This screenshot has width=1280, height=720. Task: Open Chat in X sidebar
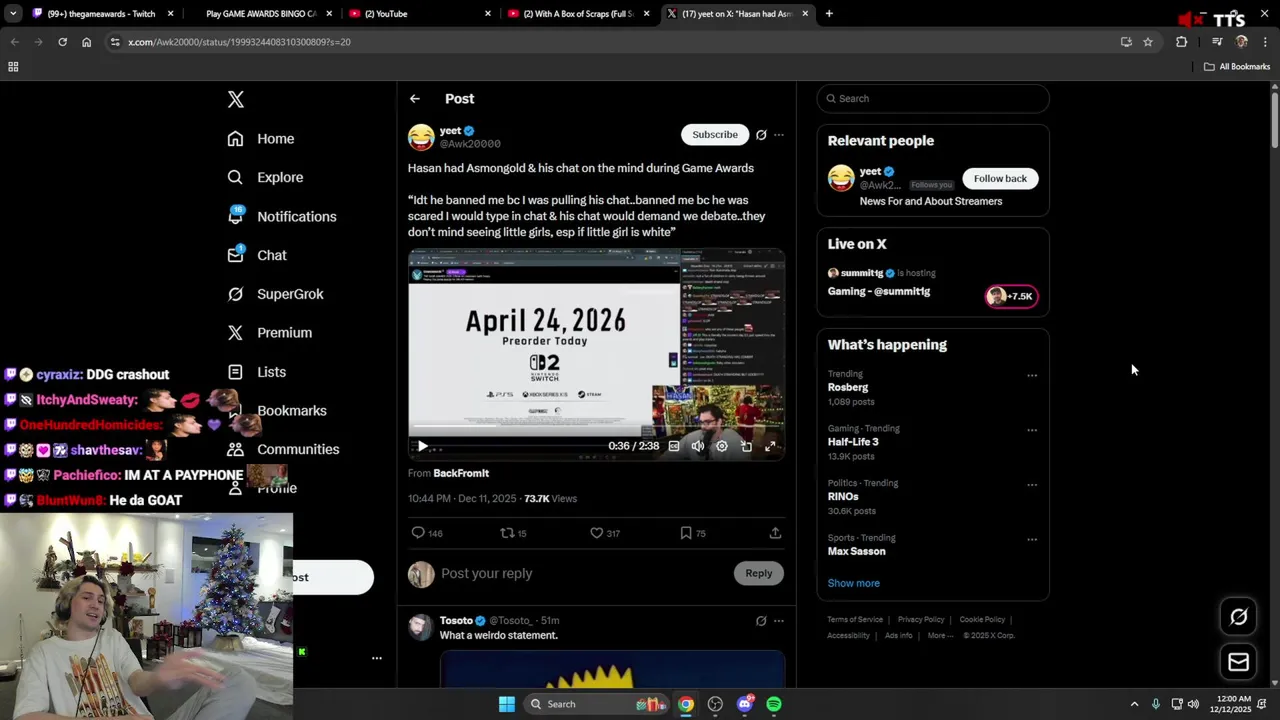pyautogui.click(x=257, y=255)
